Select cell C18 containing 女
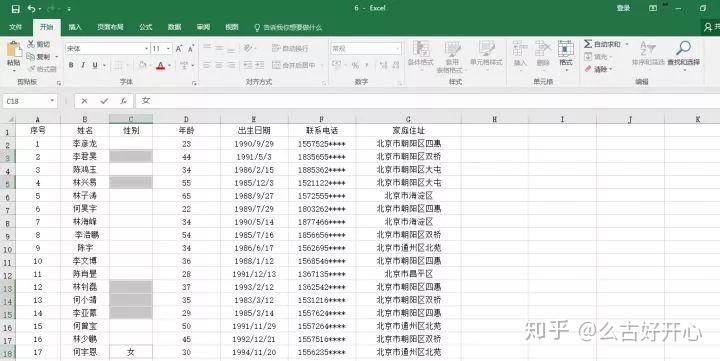The image size is (720, 361). (x=131, y=352)
